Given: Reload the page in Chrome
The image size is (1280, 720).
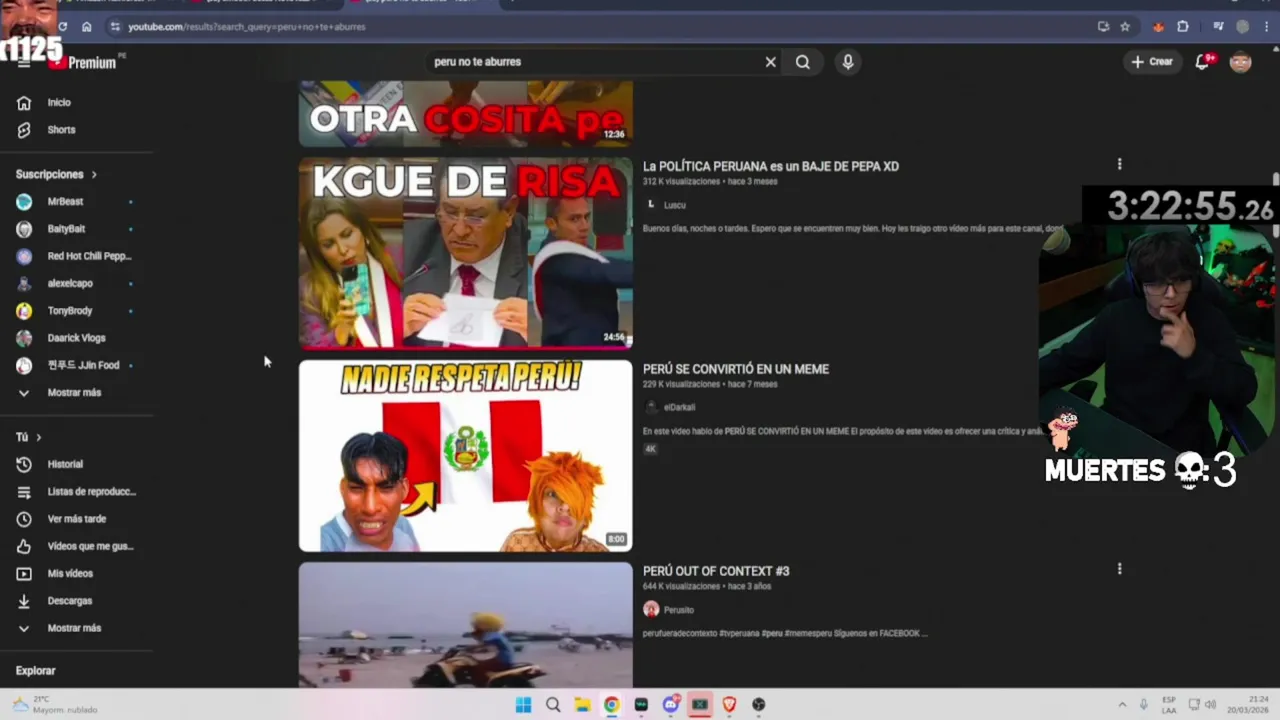Looking at the screenshot, I should 63,27.
